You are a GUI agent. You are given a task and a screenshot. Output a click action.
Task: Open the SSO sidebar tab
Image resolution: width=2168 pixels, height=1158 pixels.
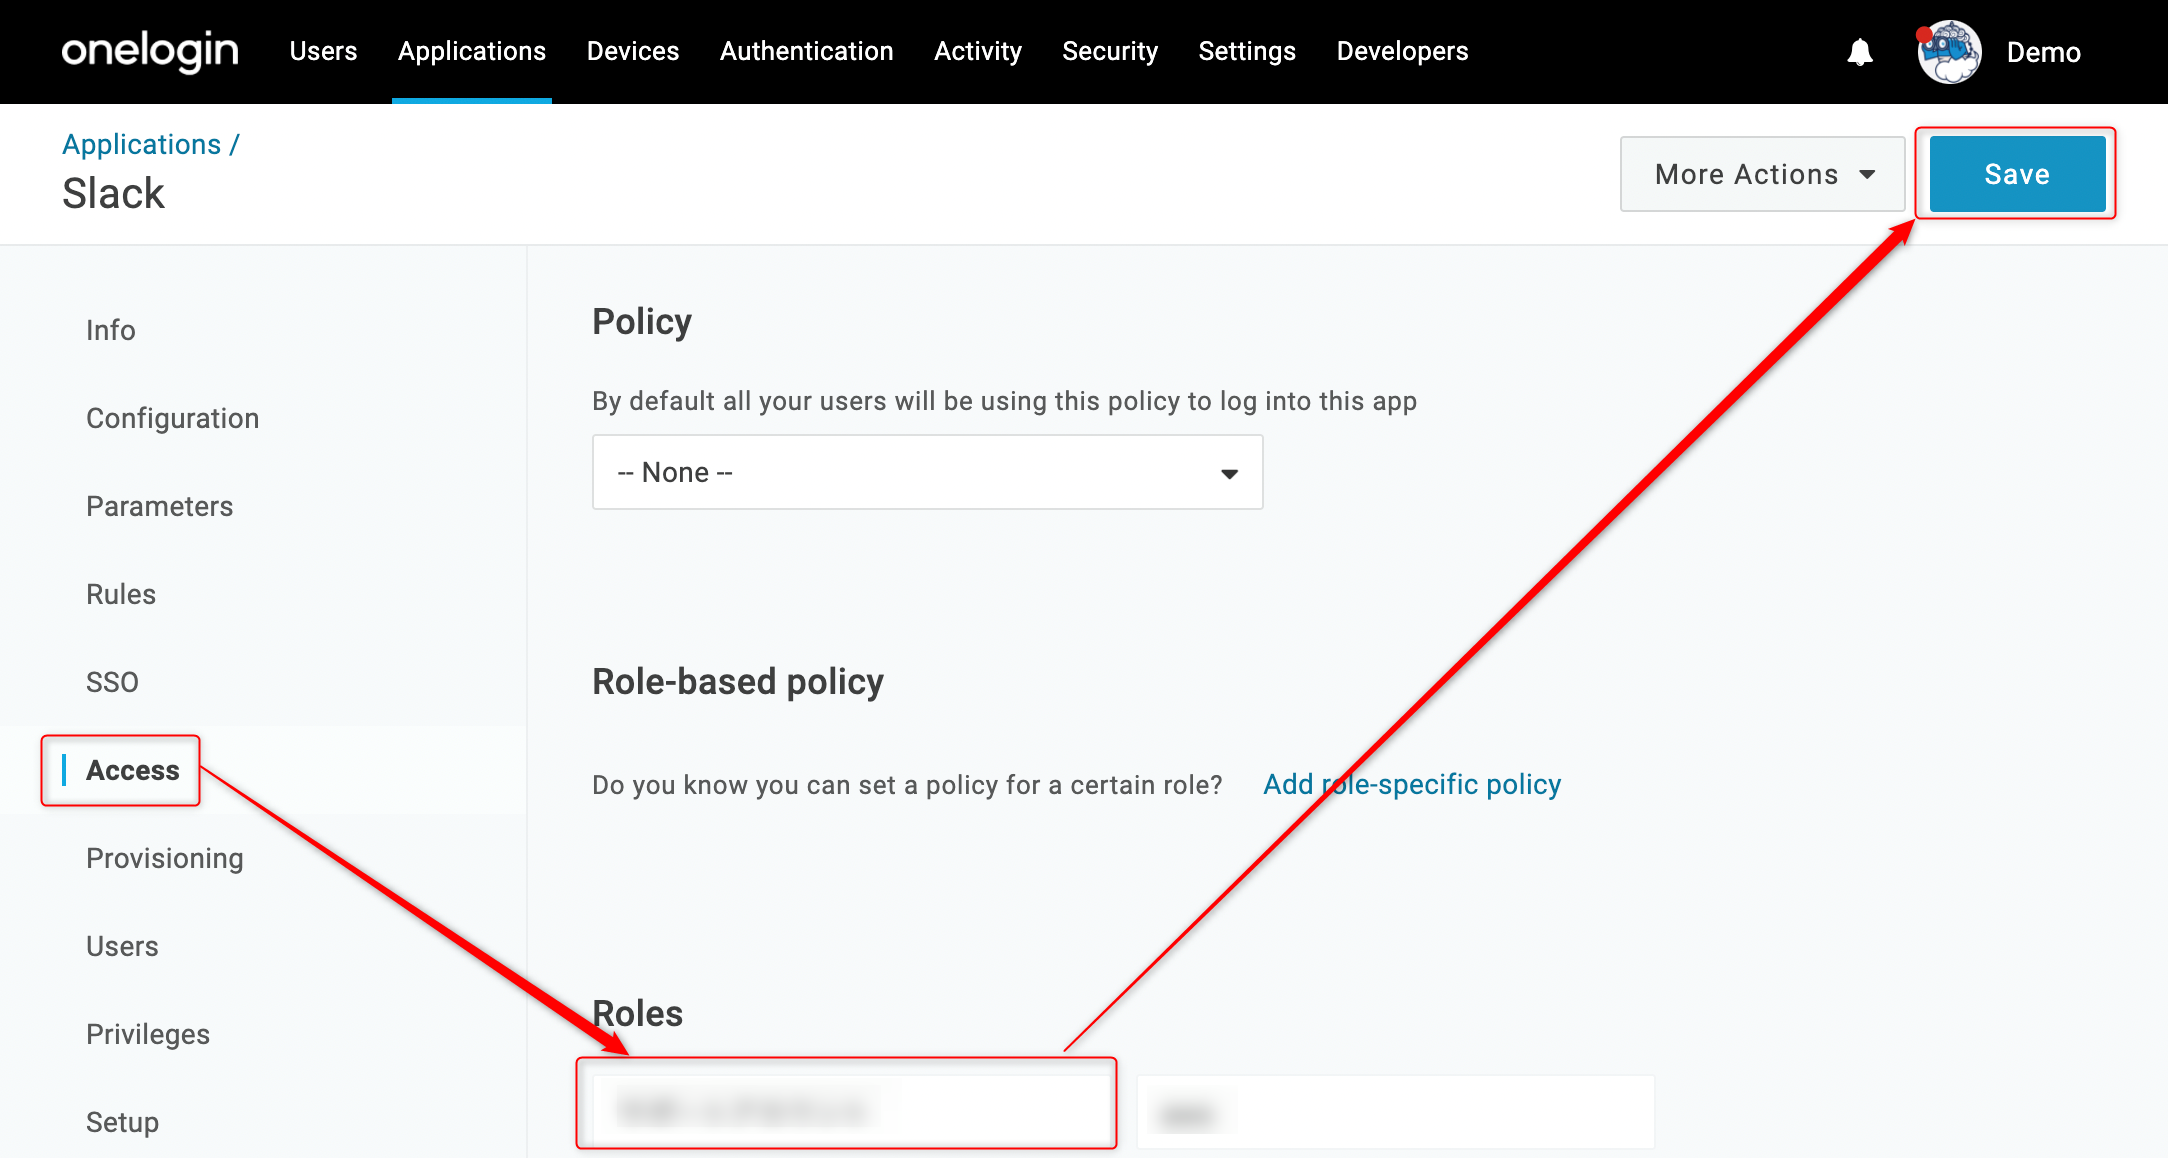pyautogui.click(x=112, y=682)
